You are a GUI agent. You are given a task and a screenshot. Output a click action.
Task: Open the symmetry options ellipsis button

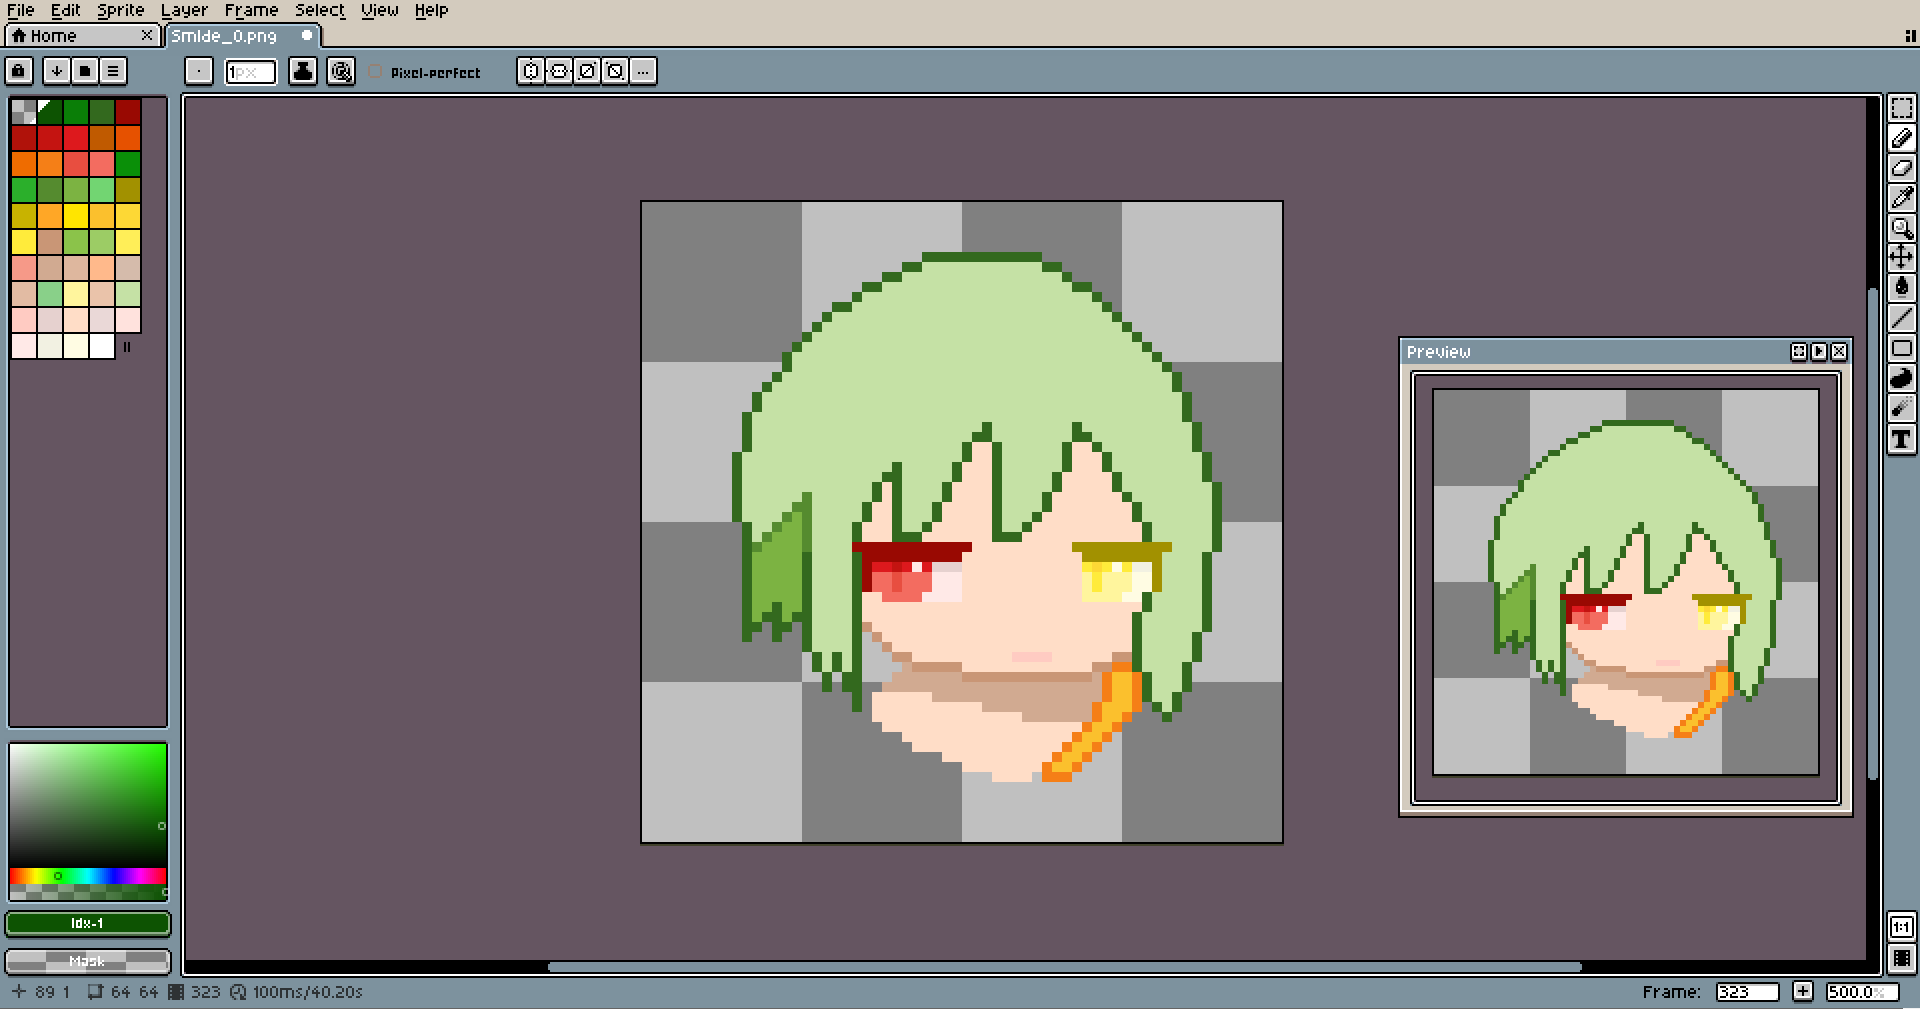coord(643,71)
